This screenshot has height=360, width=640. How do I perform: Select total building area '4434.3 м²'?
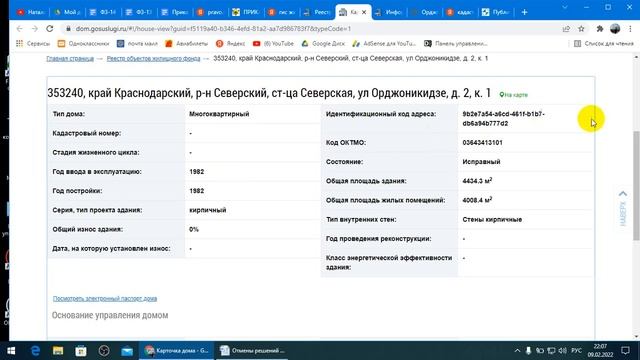[477, 180]
